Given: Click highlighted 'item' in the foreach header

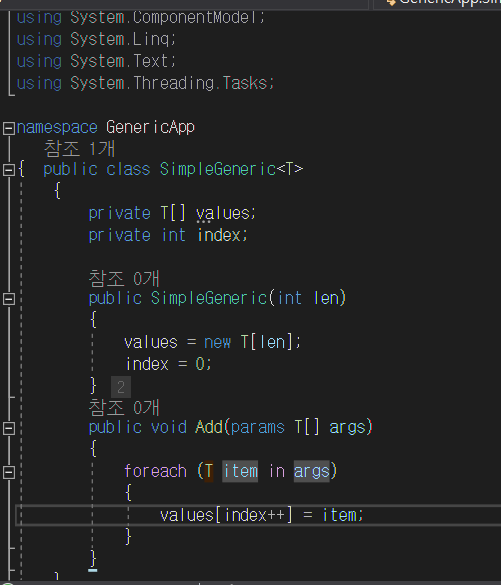Looking at the screenshot, I should (x=240, y=471).
